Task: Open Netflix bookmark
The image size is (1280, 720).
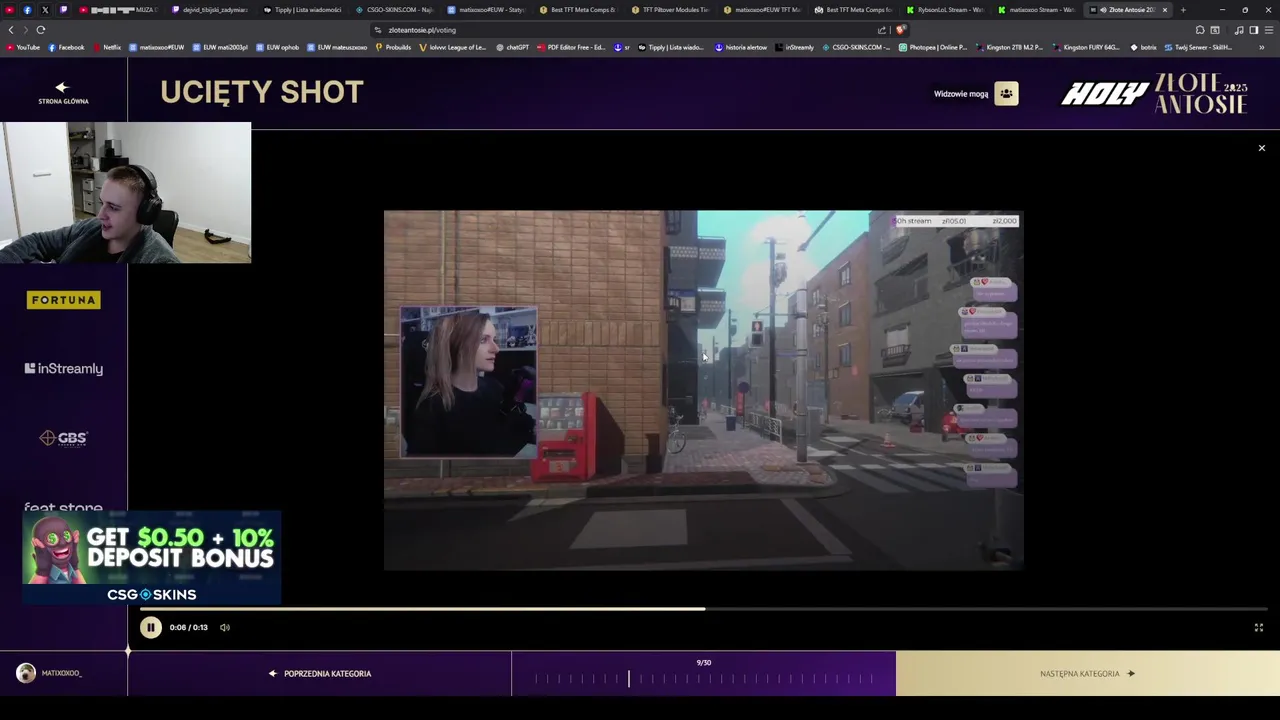Action: (106, 47)
